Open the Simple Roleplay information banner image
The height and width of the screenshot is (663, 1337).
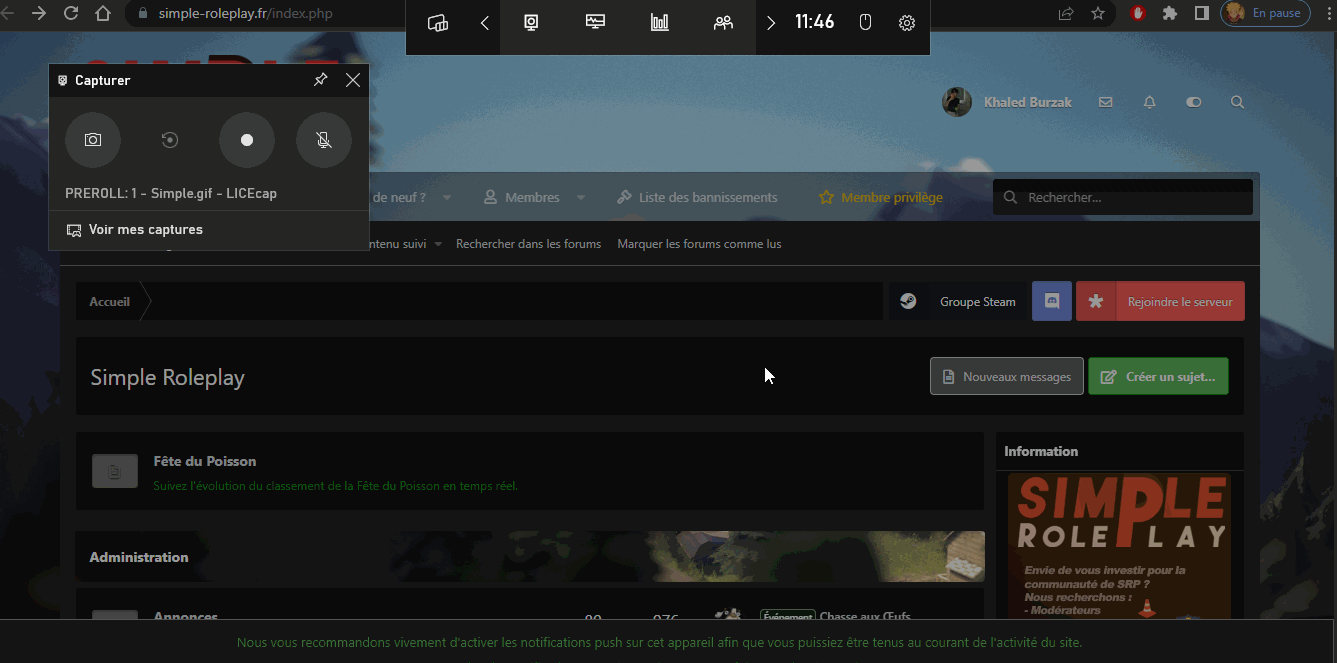(x=1119, y=546)
